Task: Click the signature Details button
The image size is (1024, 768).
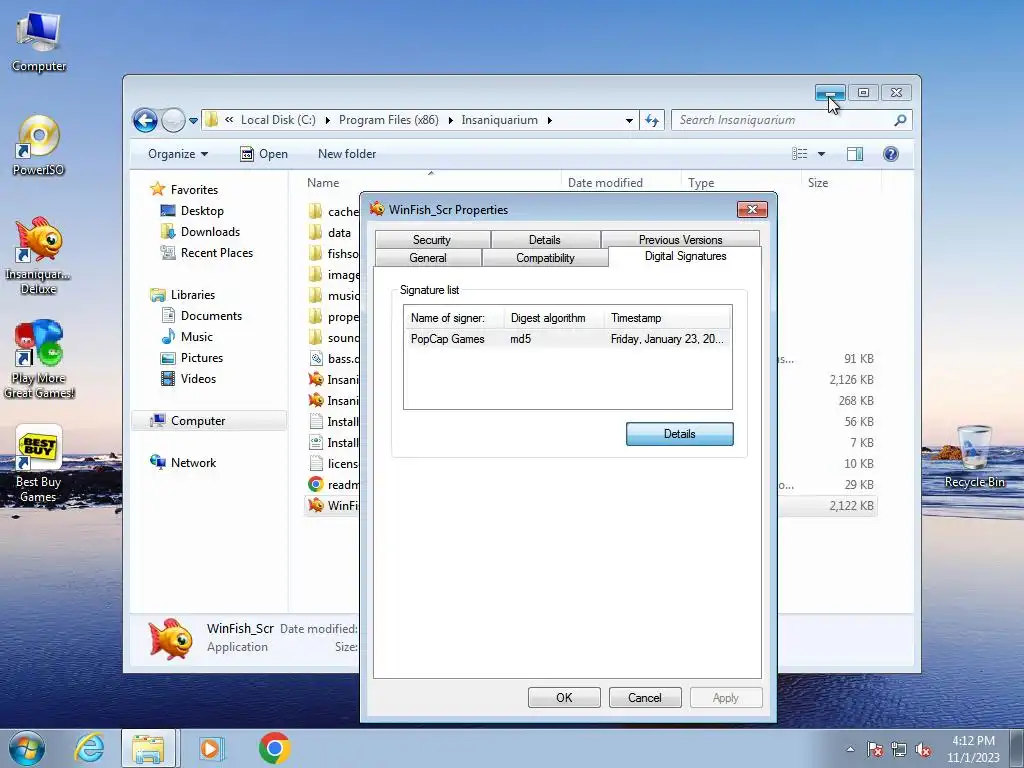Action: [x=679, y=434]
